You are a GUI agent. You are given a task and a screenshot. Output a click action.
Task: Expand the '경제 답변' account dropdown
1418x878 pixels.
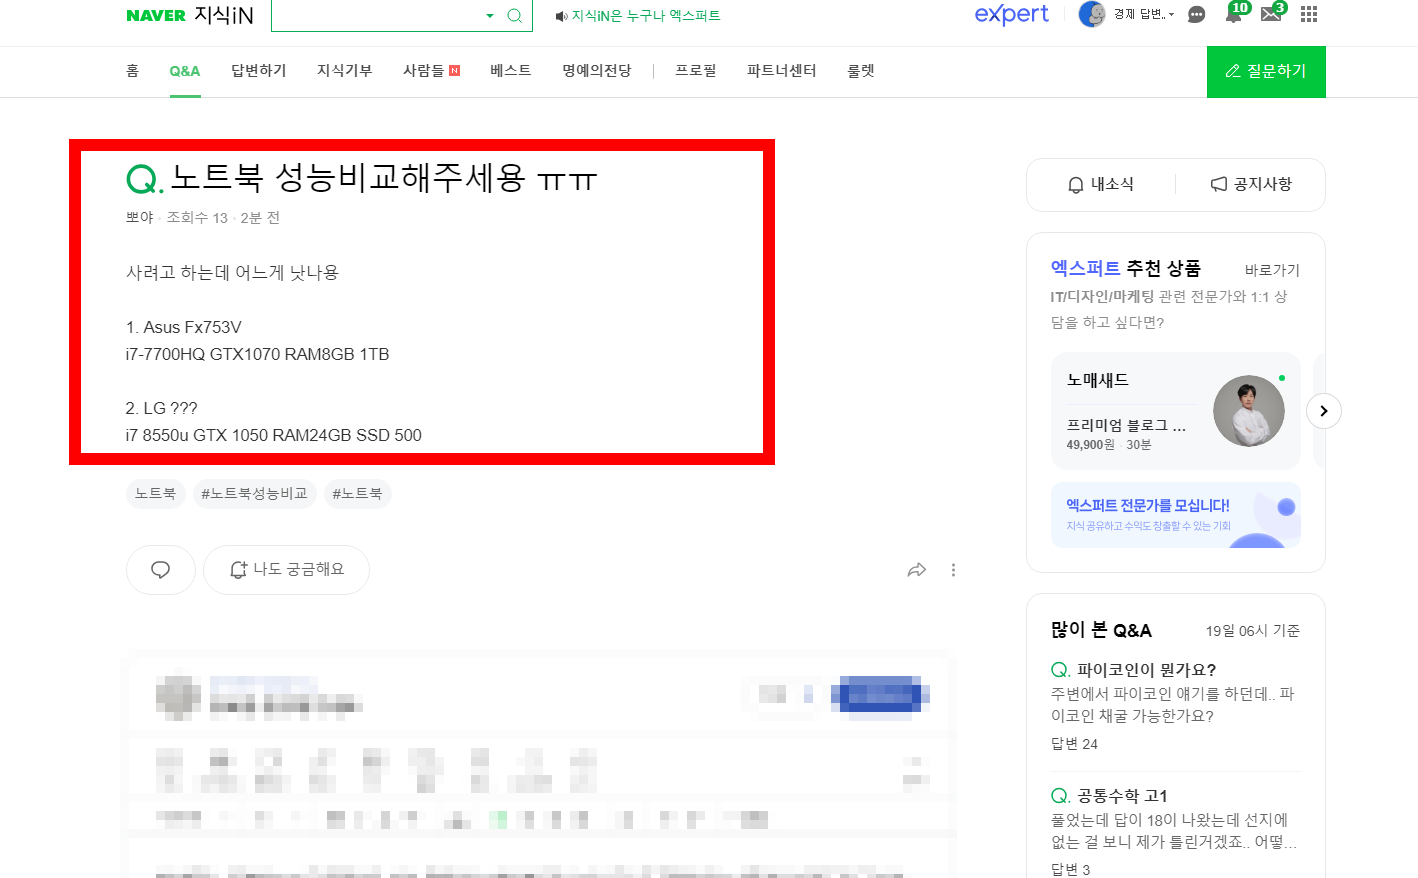pyautogui.click(x=1144, y=14)
